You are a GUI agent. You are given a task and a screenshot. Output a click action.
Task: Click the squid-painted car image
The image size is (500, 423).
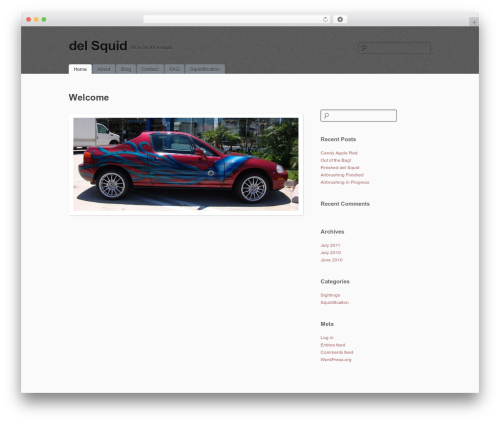point(186,164)
